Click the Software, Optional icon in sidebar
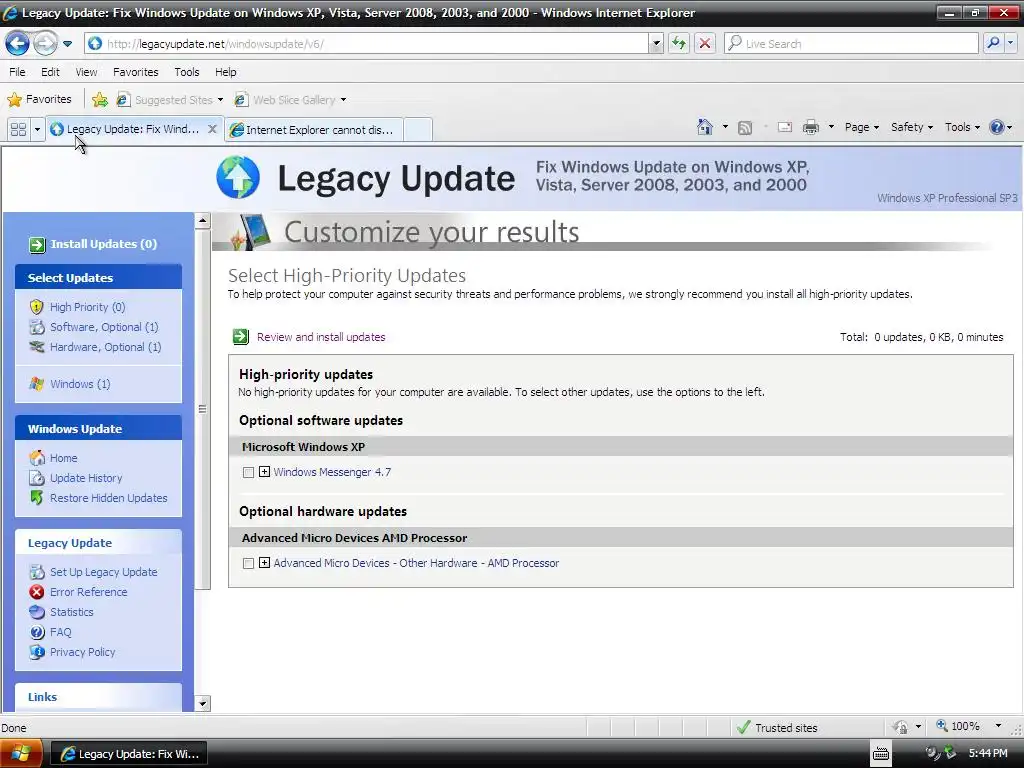Image resolution: width=1024 pixels, height=768 pixels. coord(37,327)
